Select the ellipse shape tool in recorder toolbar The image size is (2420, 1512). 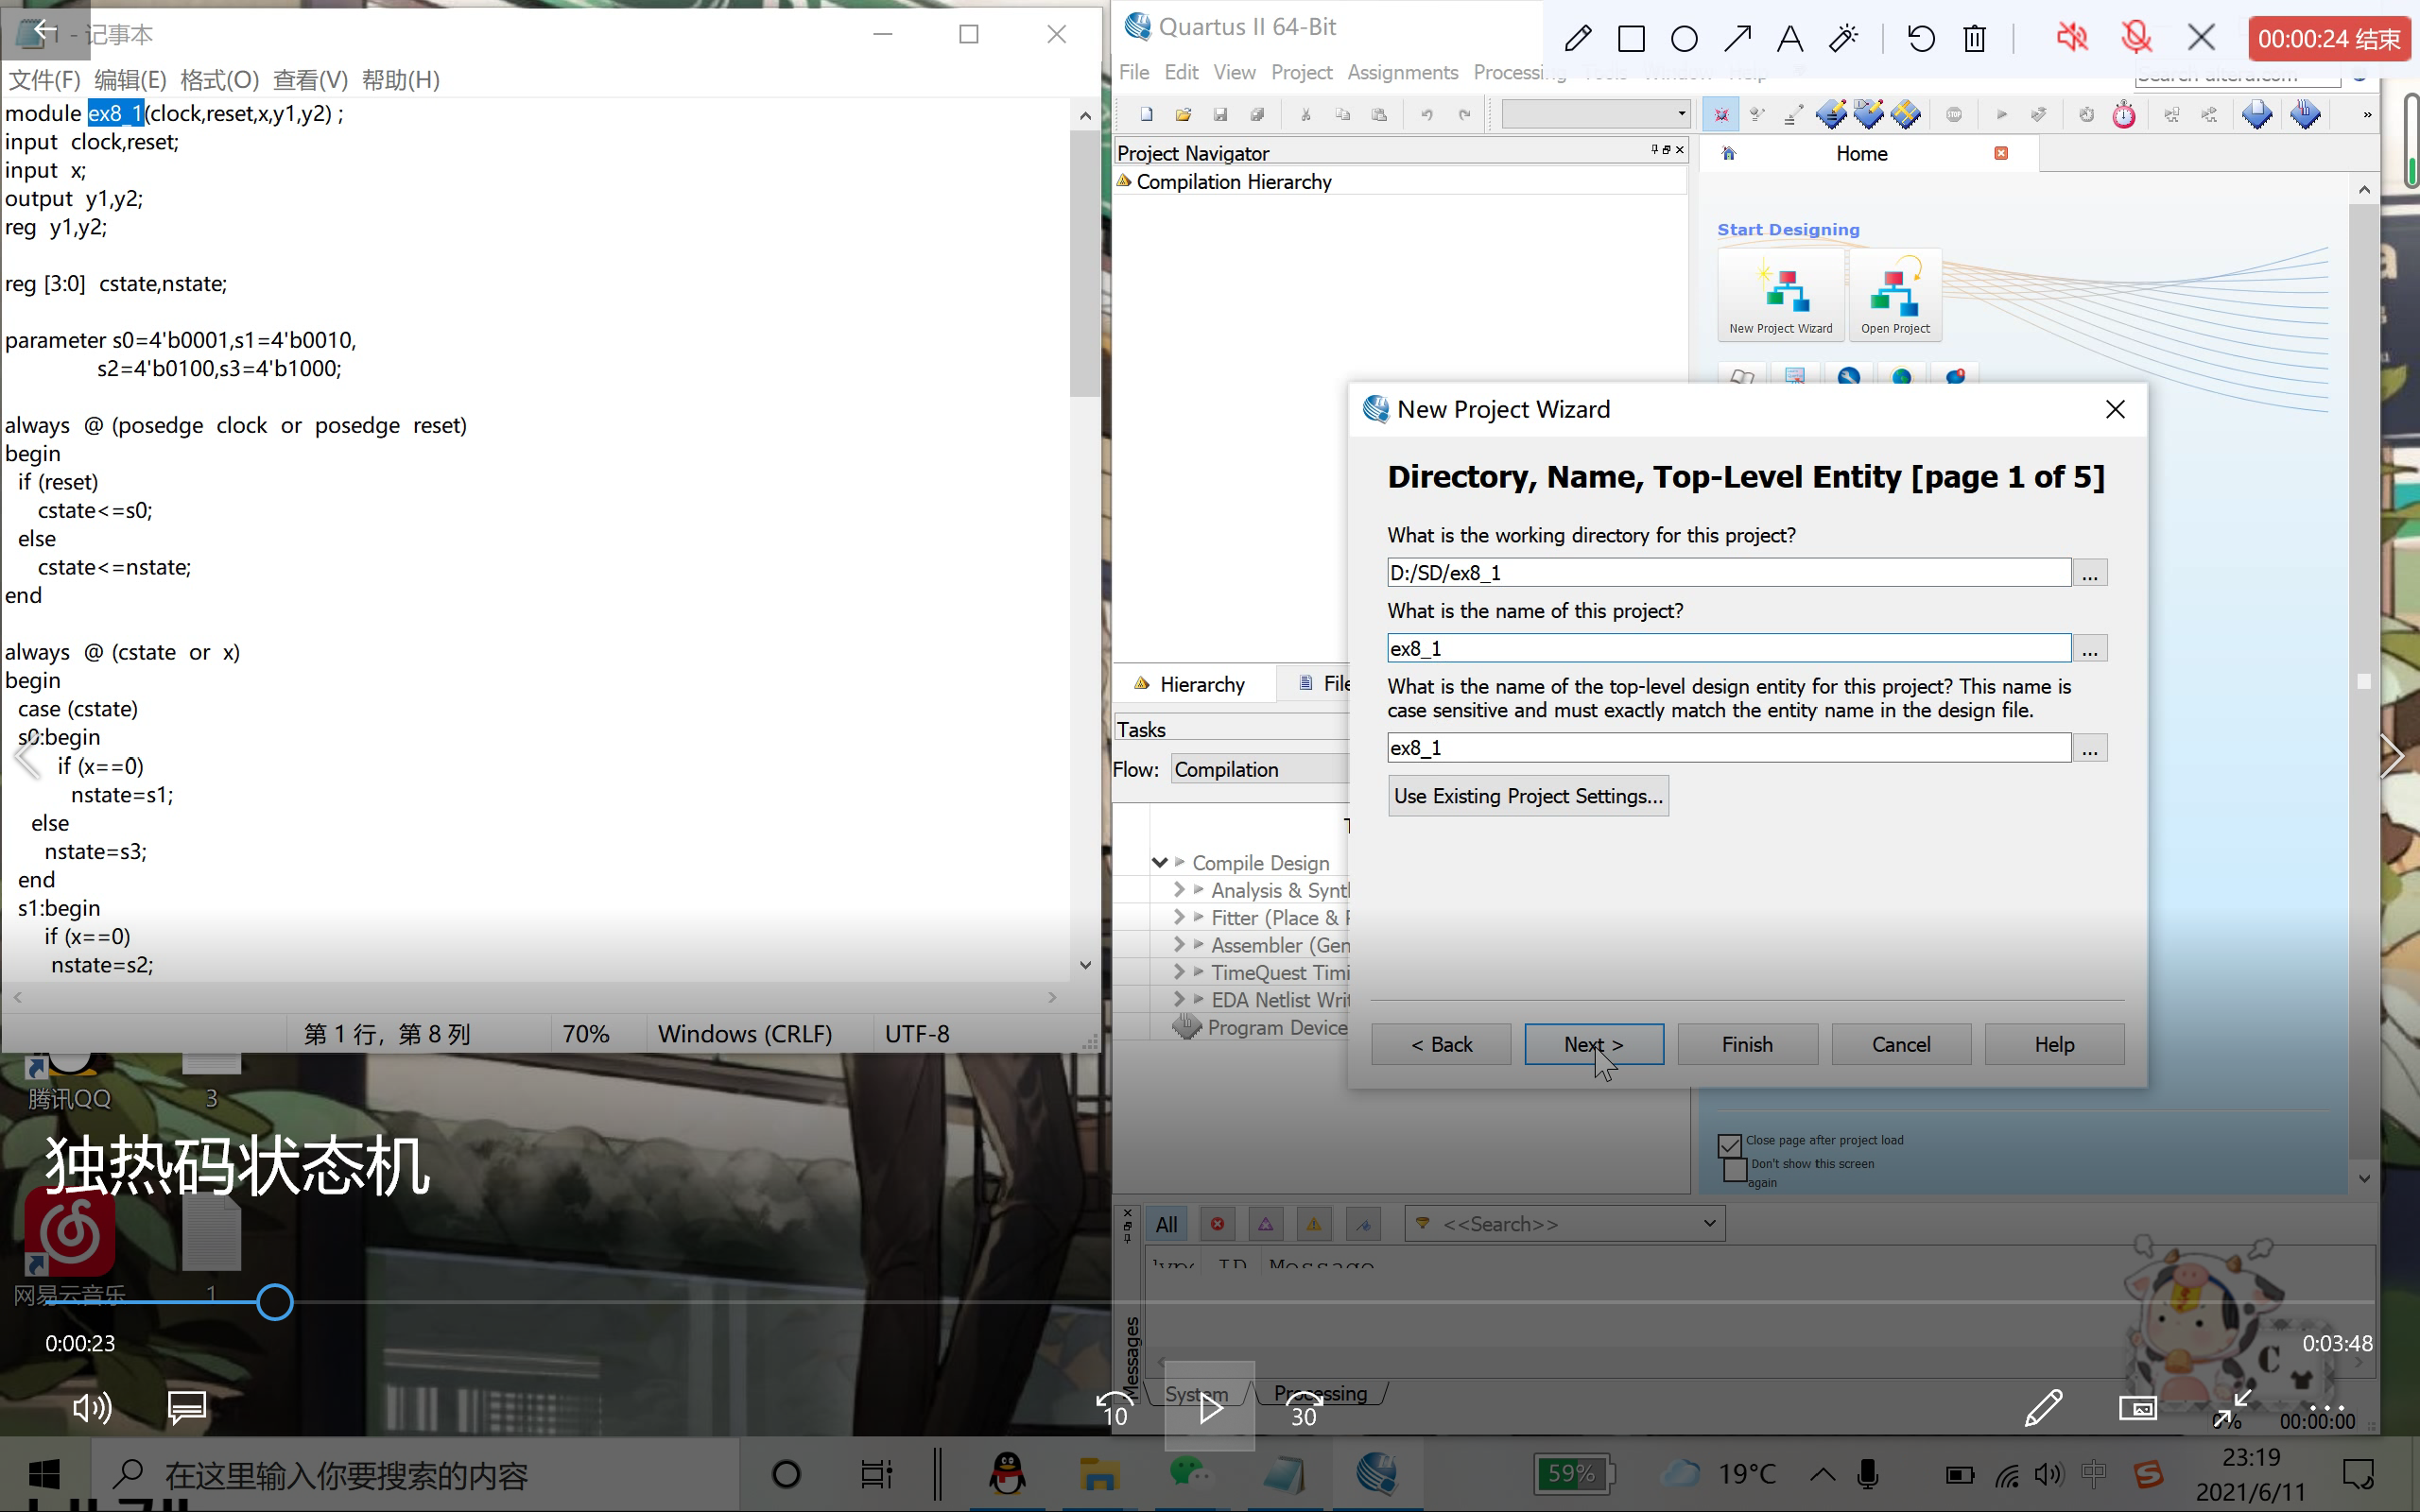coord(1684,39)
